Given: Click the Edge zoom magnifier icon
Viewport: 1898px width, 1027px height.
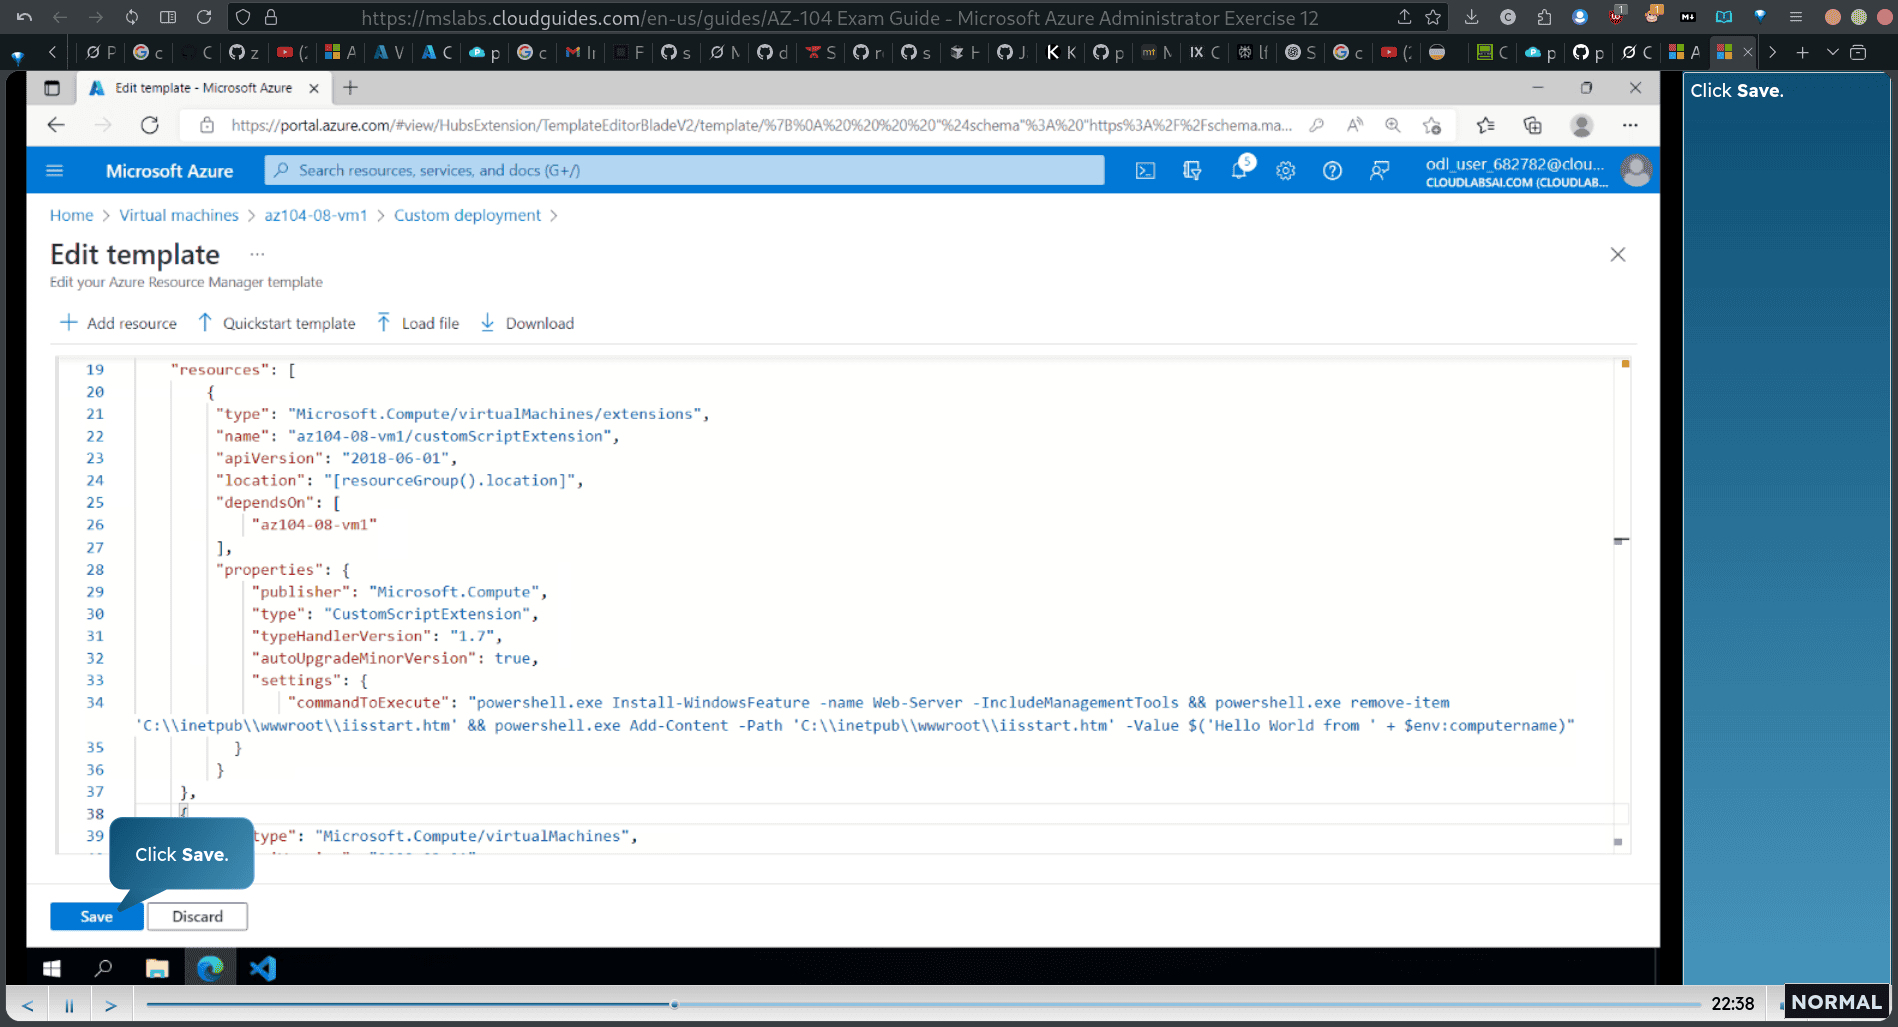Looking at the screenshot, I should point(1392,125).
